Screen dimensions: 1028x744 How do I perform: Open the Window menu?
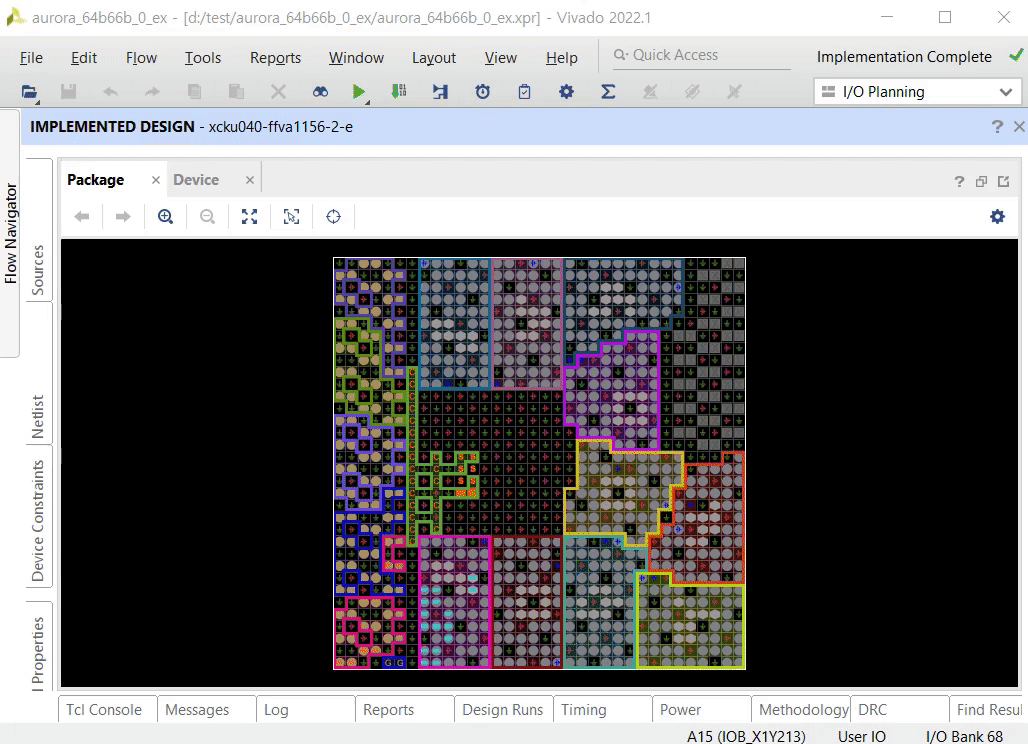(356, 58)
